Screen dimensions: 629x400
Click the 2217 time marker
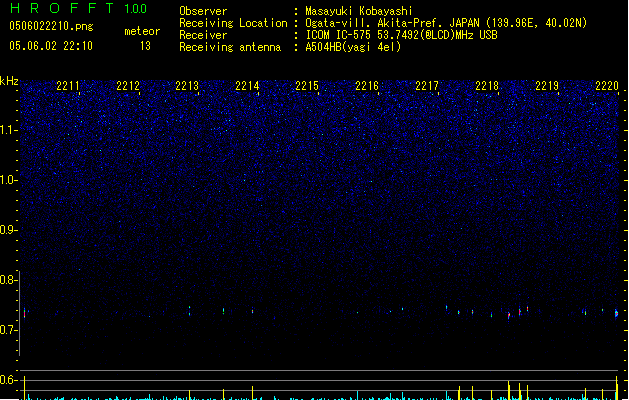pyautogui.click(x=427, y=85)
